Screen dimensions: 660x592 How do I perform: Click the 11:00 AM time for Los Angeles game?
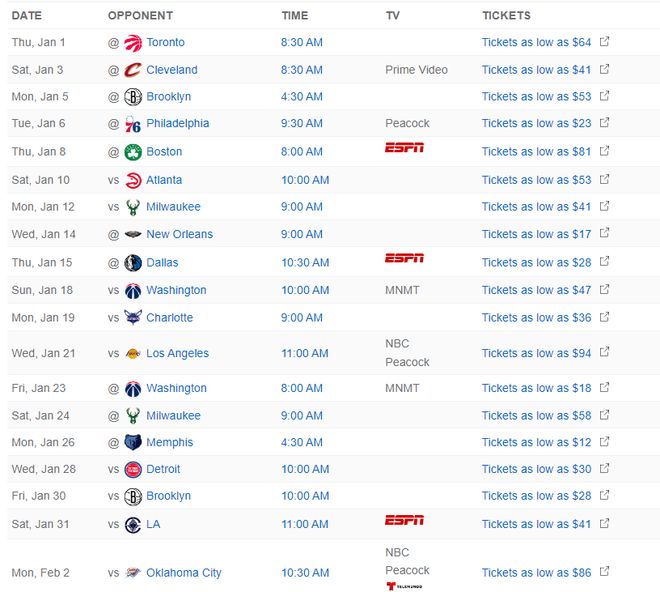(305, 354)
